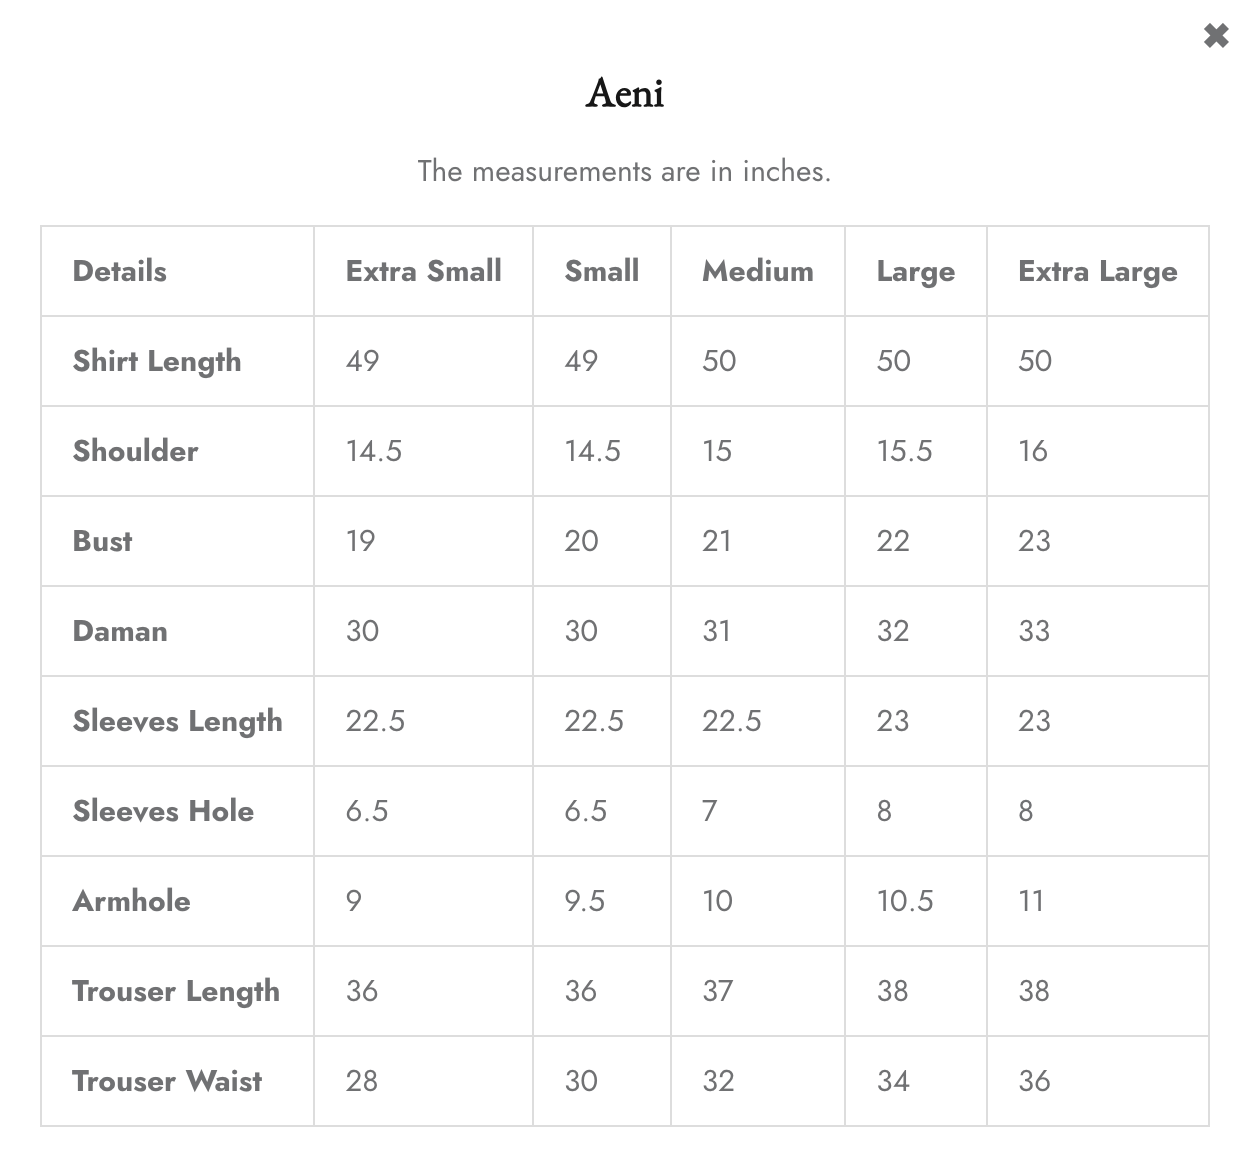The image size is (1248, 1159).
Task: Click the Sleeves Length row label
Action: [178, 722]
